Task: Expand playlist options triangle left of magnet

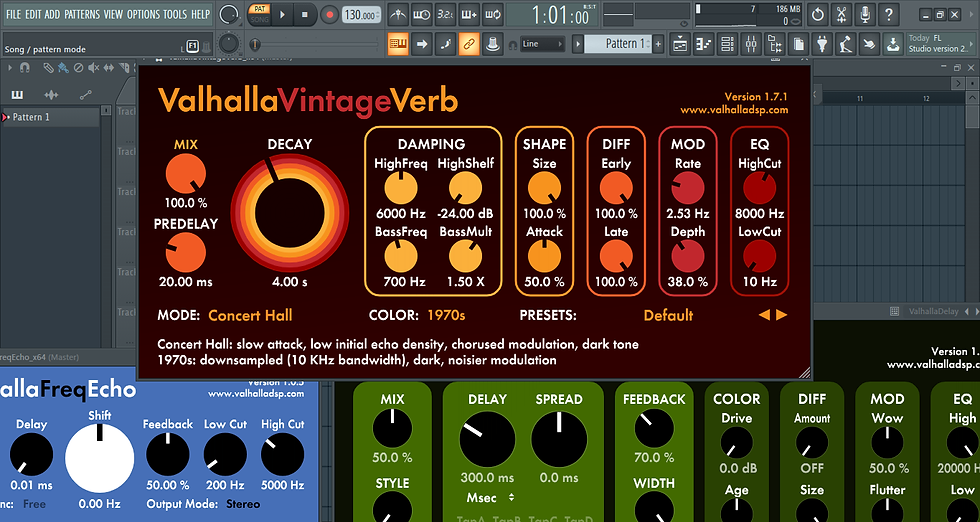Action: tap(11, 68)
